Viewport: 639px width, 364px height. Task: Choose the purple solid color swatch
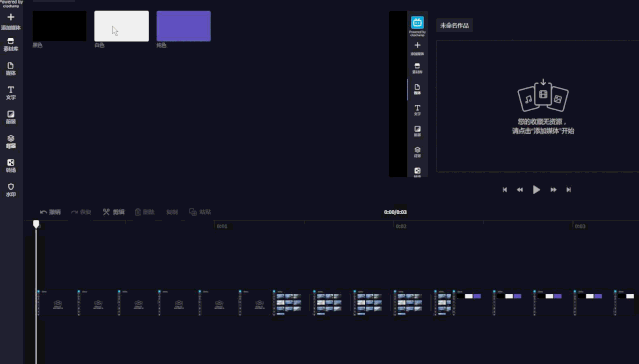184,26
